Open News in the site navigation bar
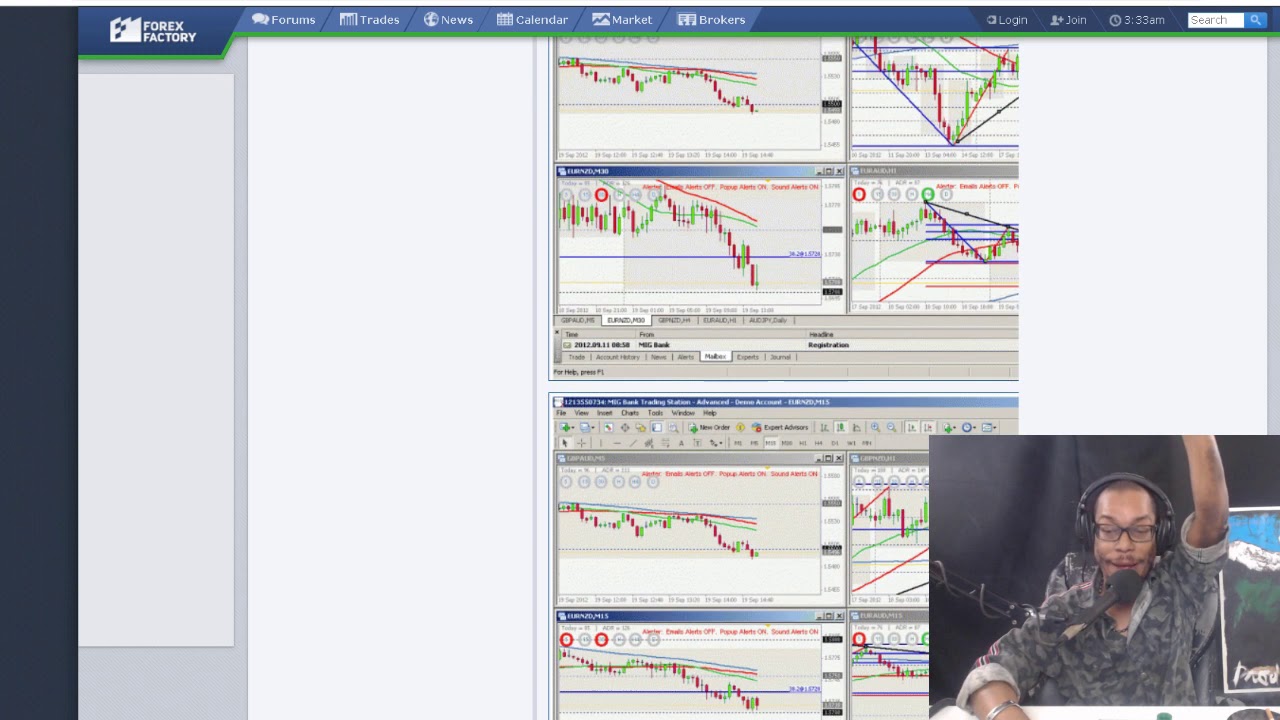Viewport: 1280px width, 720px height. tap(448, 20)
